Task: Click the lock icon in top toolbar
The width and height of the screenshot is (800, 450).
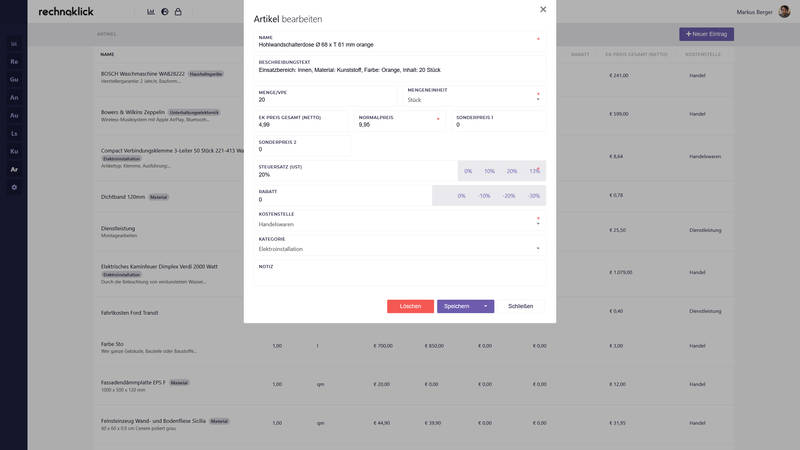Action: (x=178, y=11)
